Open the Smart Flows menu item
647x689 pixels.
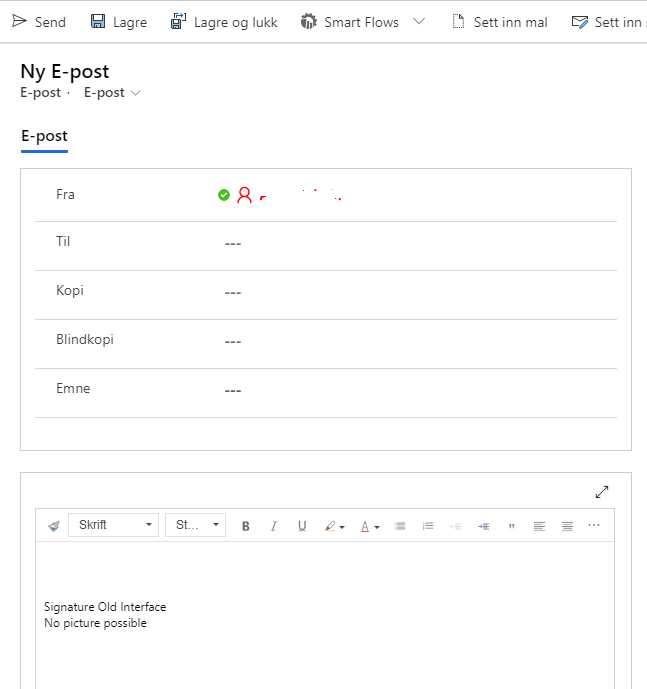pos(350,22)
